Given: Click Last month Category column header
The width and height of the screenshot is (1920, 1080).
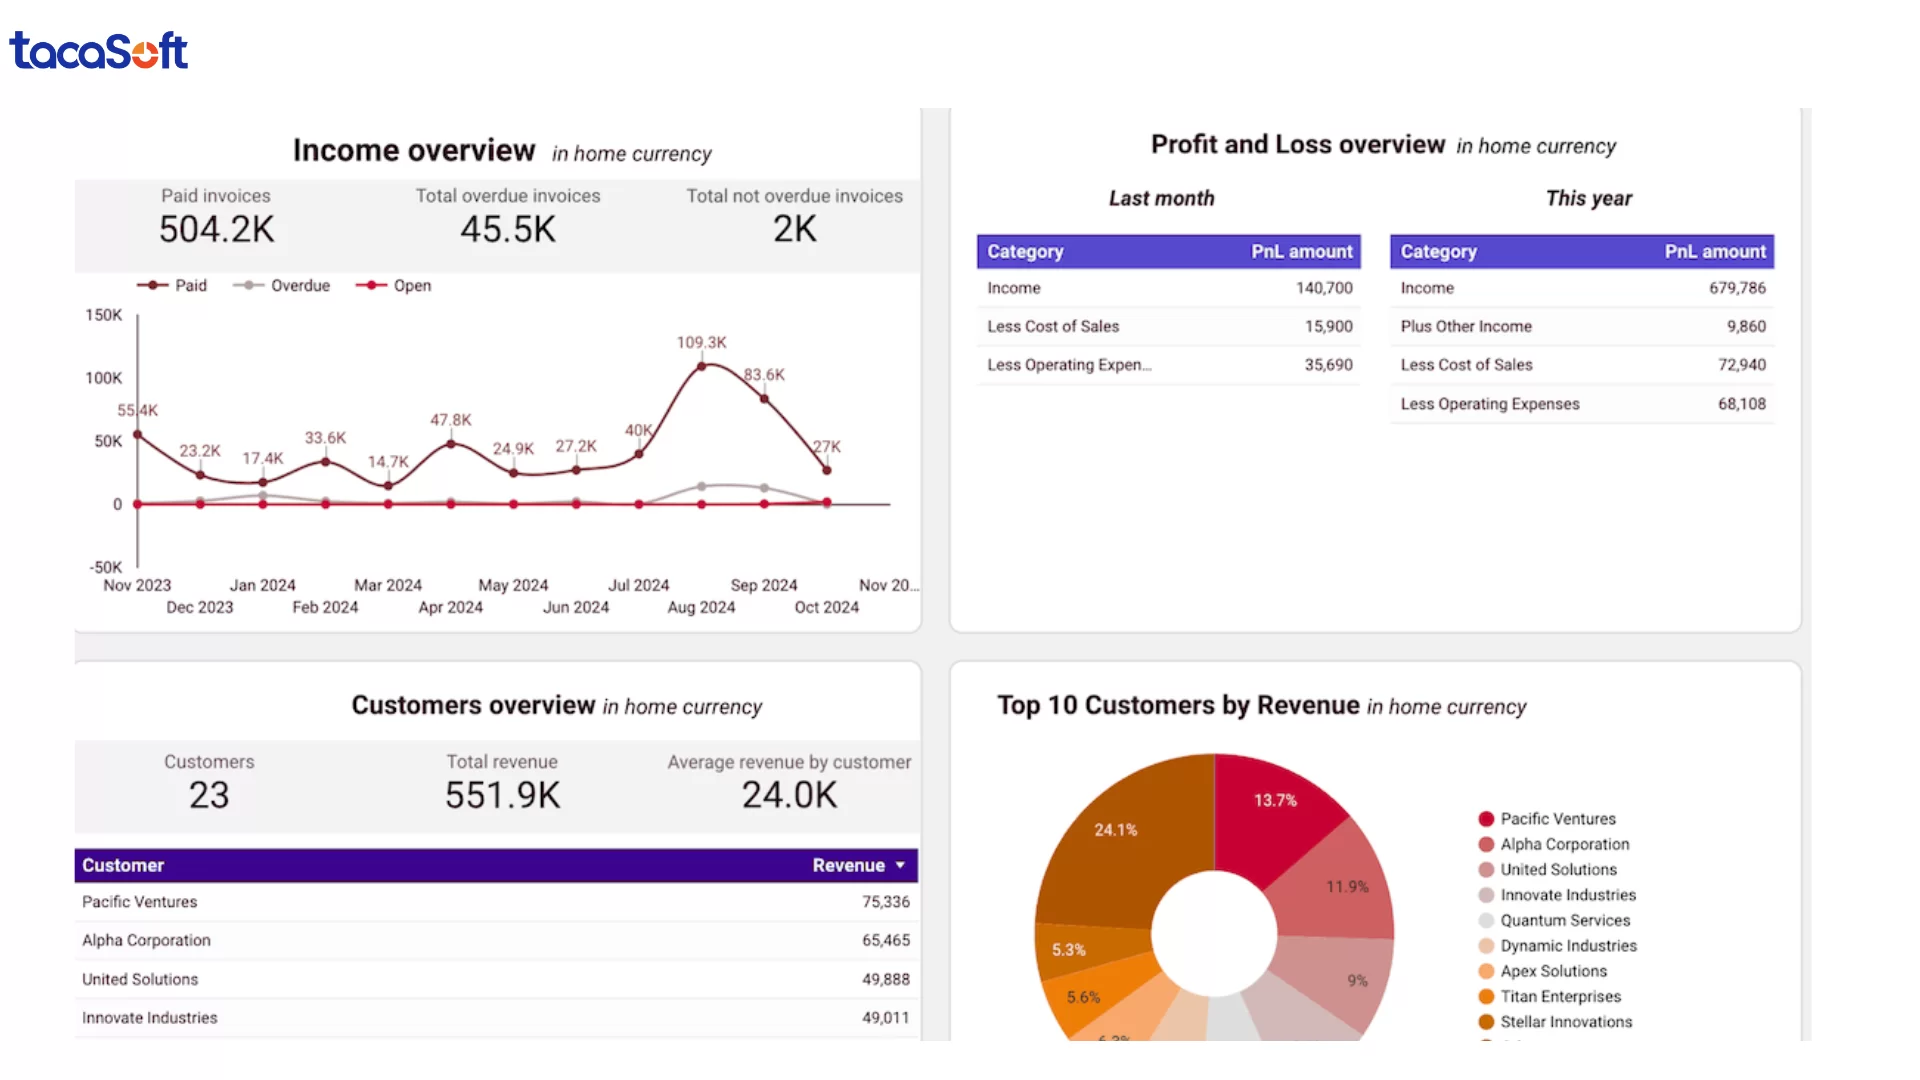Looking at the screenshot, I should pyautogui.click(x=1025, y=252).
